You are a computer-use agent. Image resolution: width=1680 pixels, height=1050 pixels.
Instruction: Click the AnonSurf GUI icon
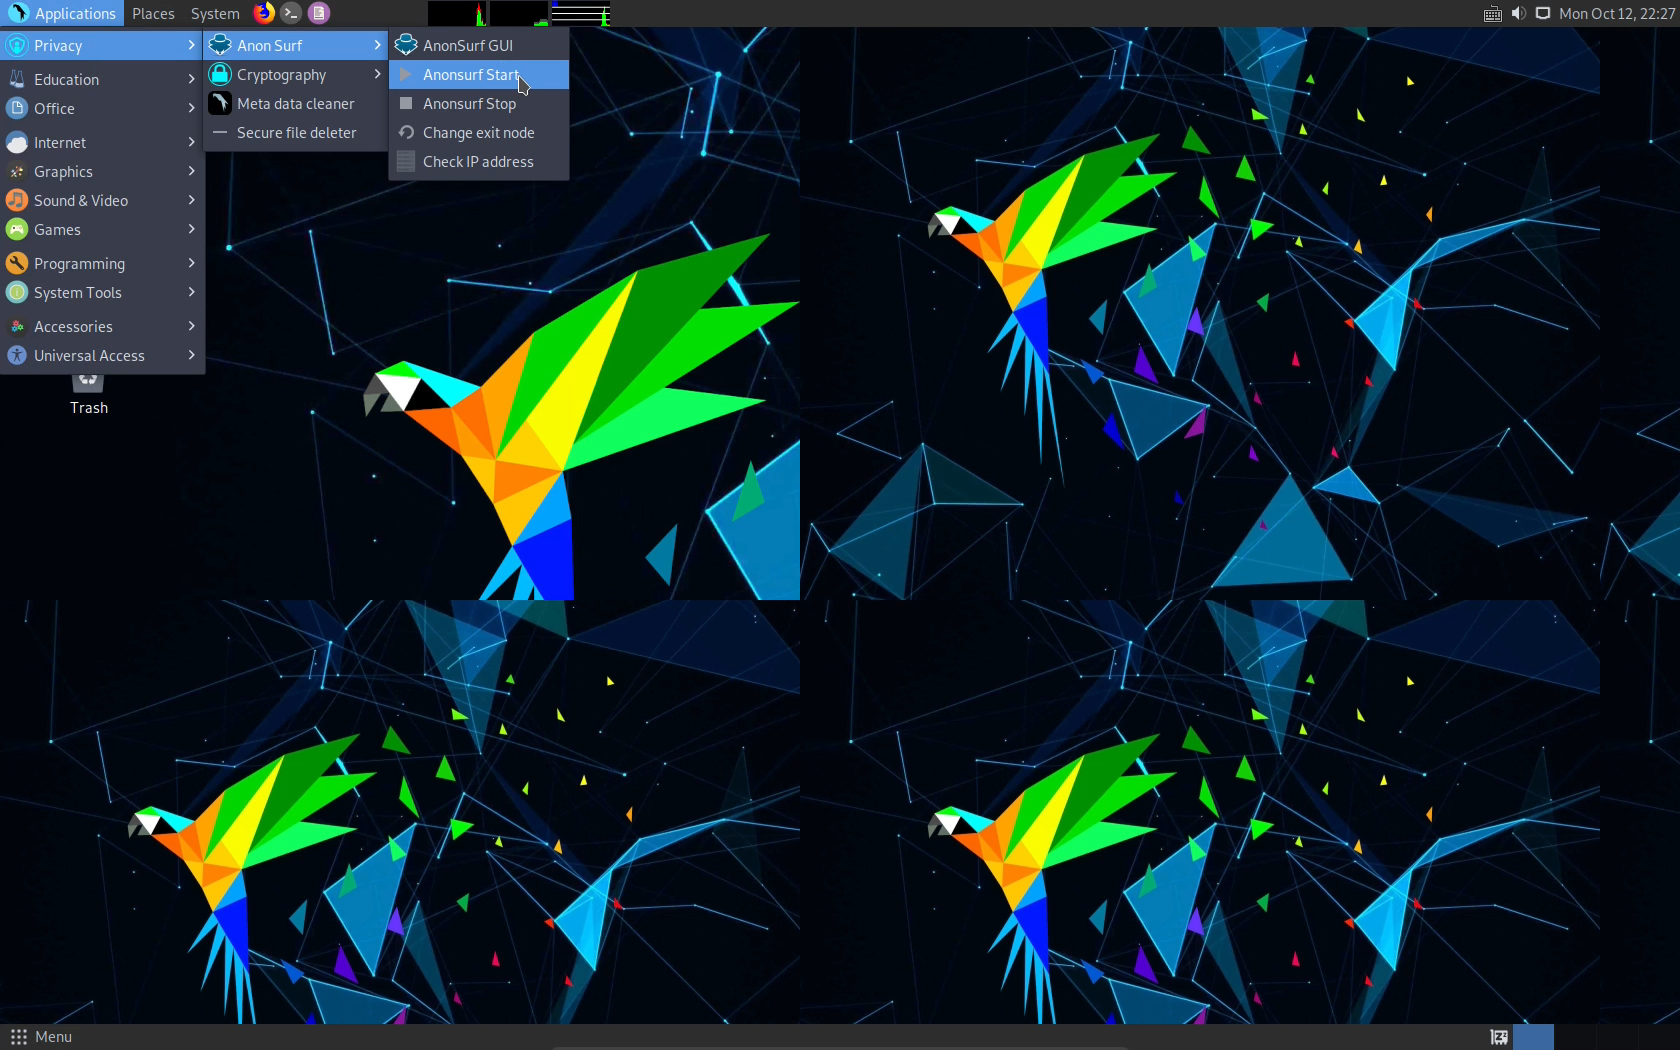pyautogui.click(x=406, y=45)
